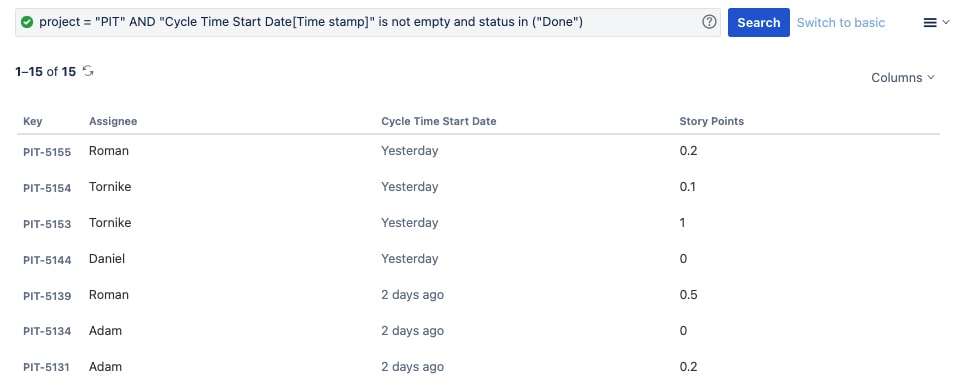962x392 pixels.
Task: Sort by Cycle Time Start Date header
Action: [439, 121]
